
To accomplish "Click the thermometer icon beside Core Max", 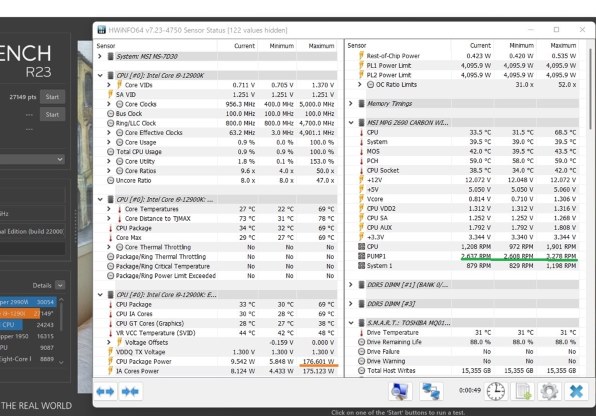I will point(111,238).
